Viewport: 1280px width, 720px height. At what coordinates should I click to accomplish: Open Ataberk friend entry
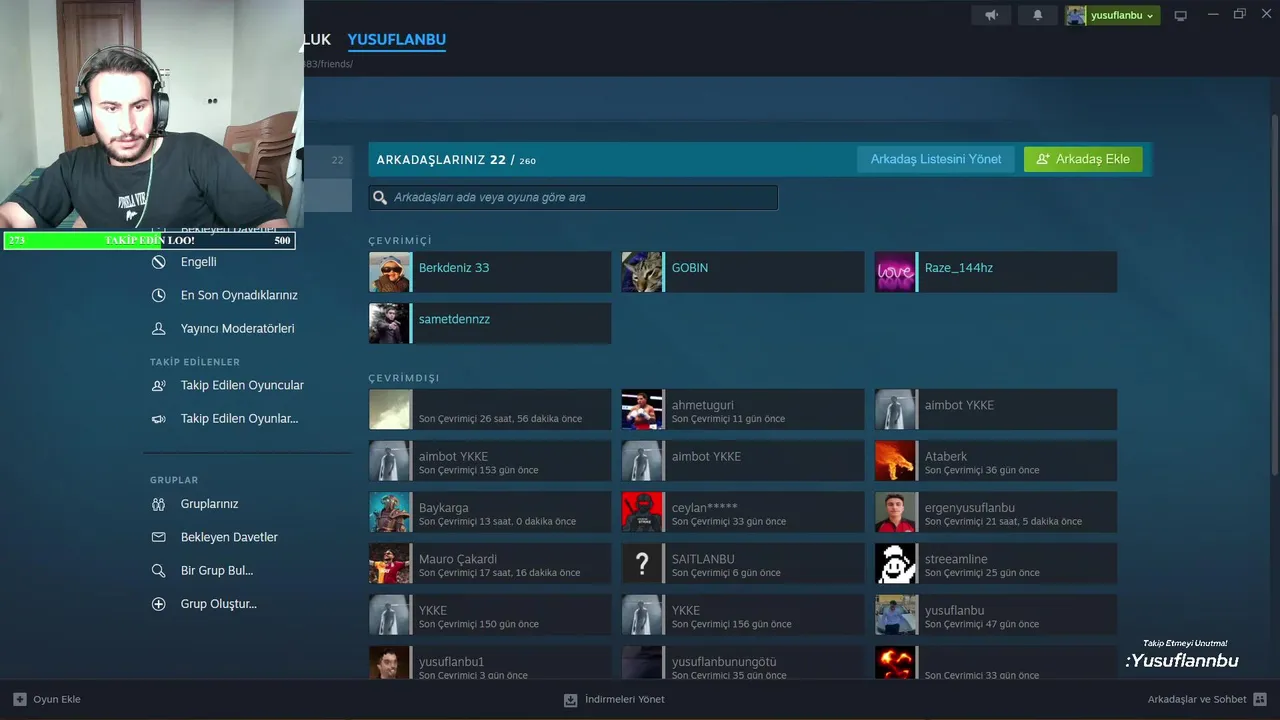click(996, 461)
